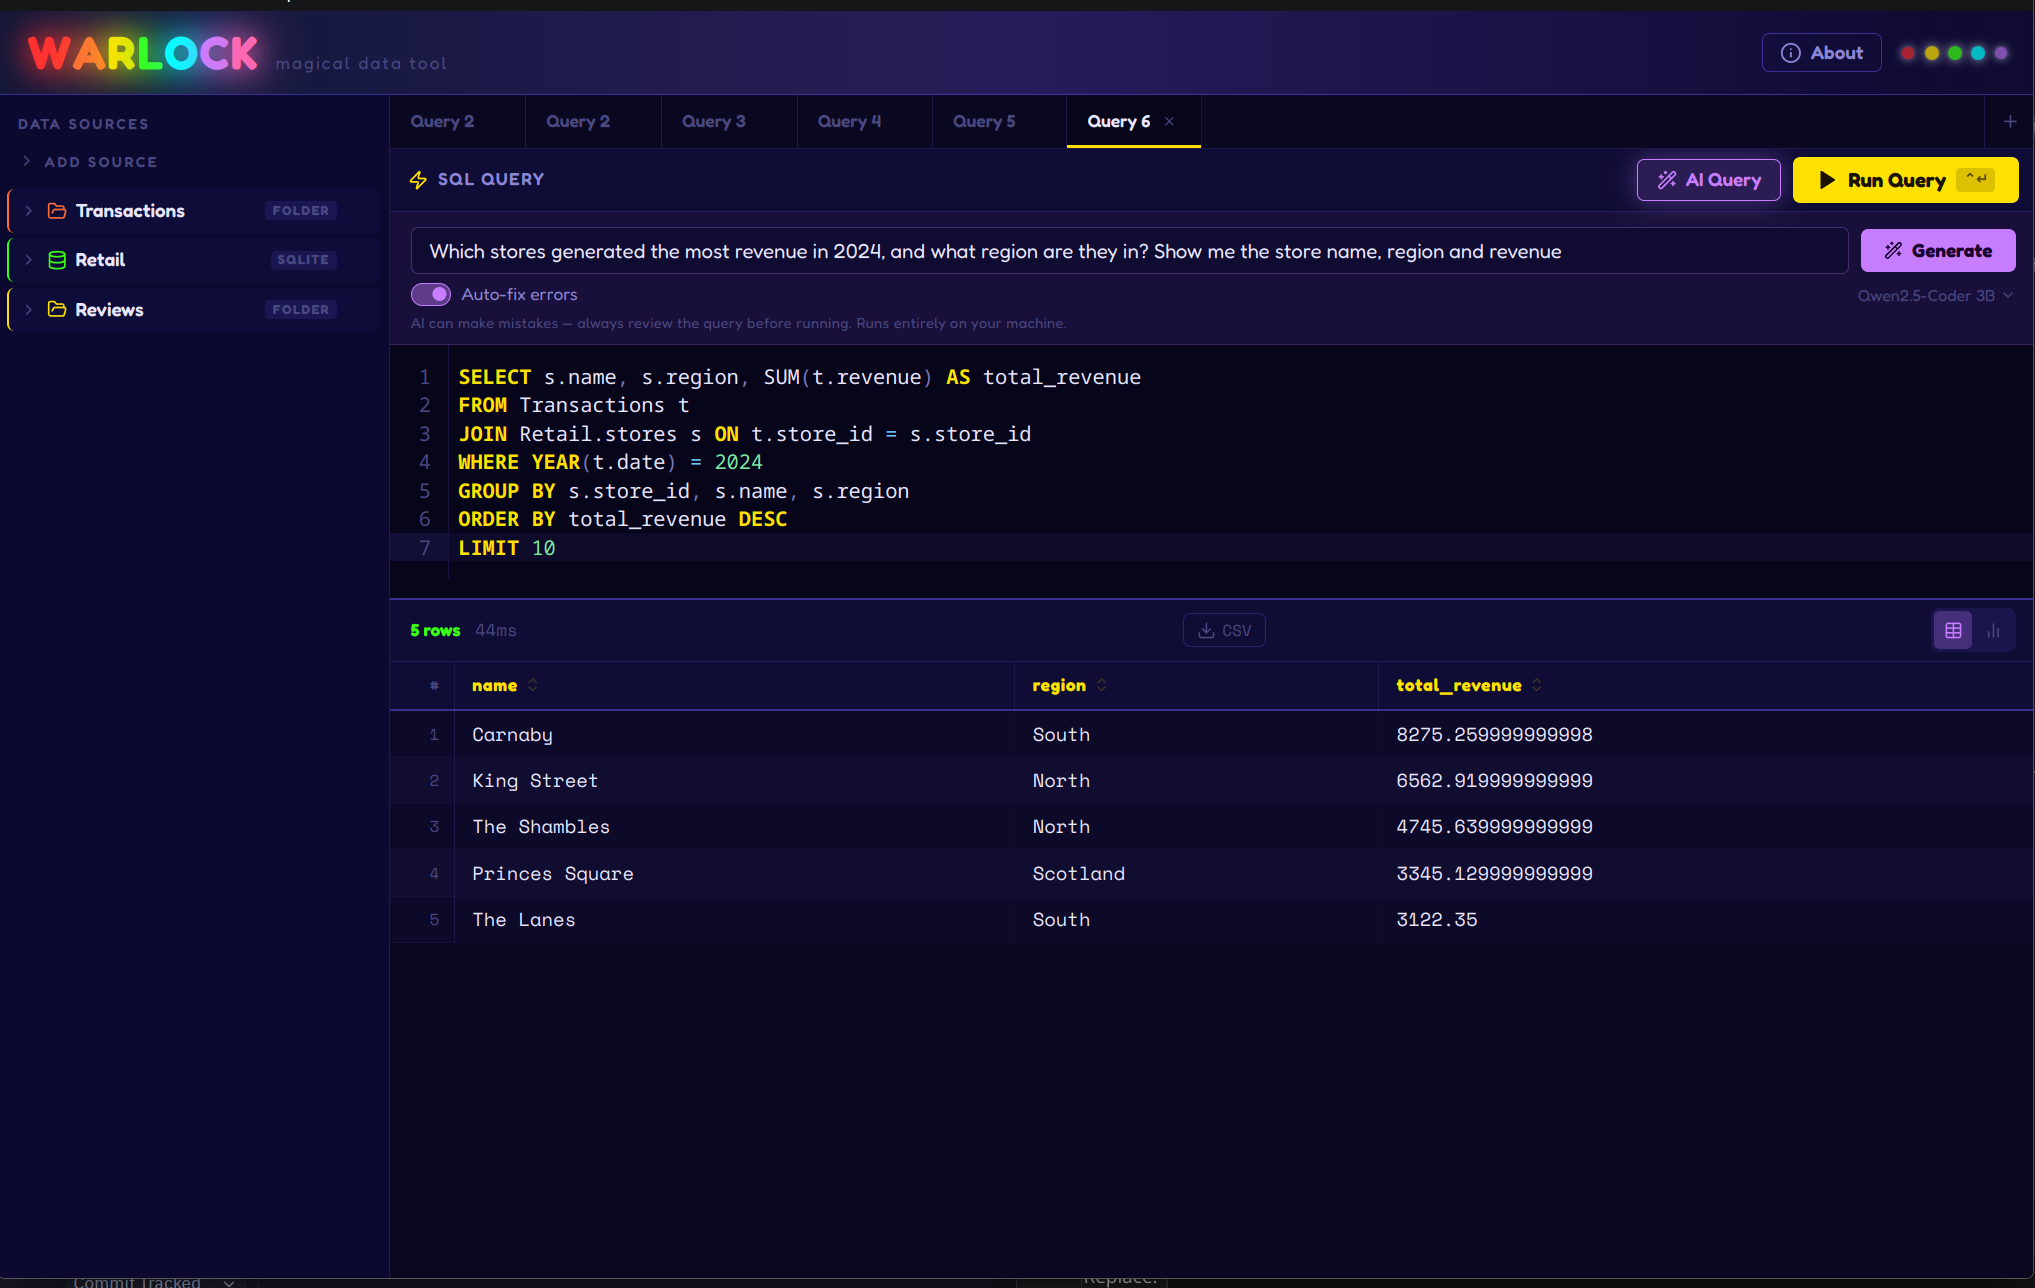Viewport: 2035px width, 1288px height.
Task: Click the AI Query sparkle icon
Action: 1666,180
